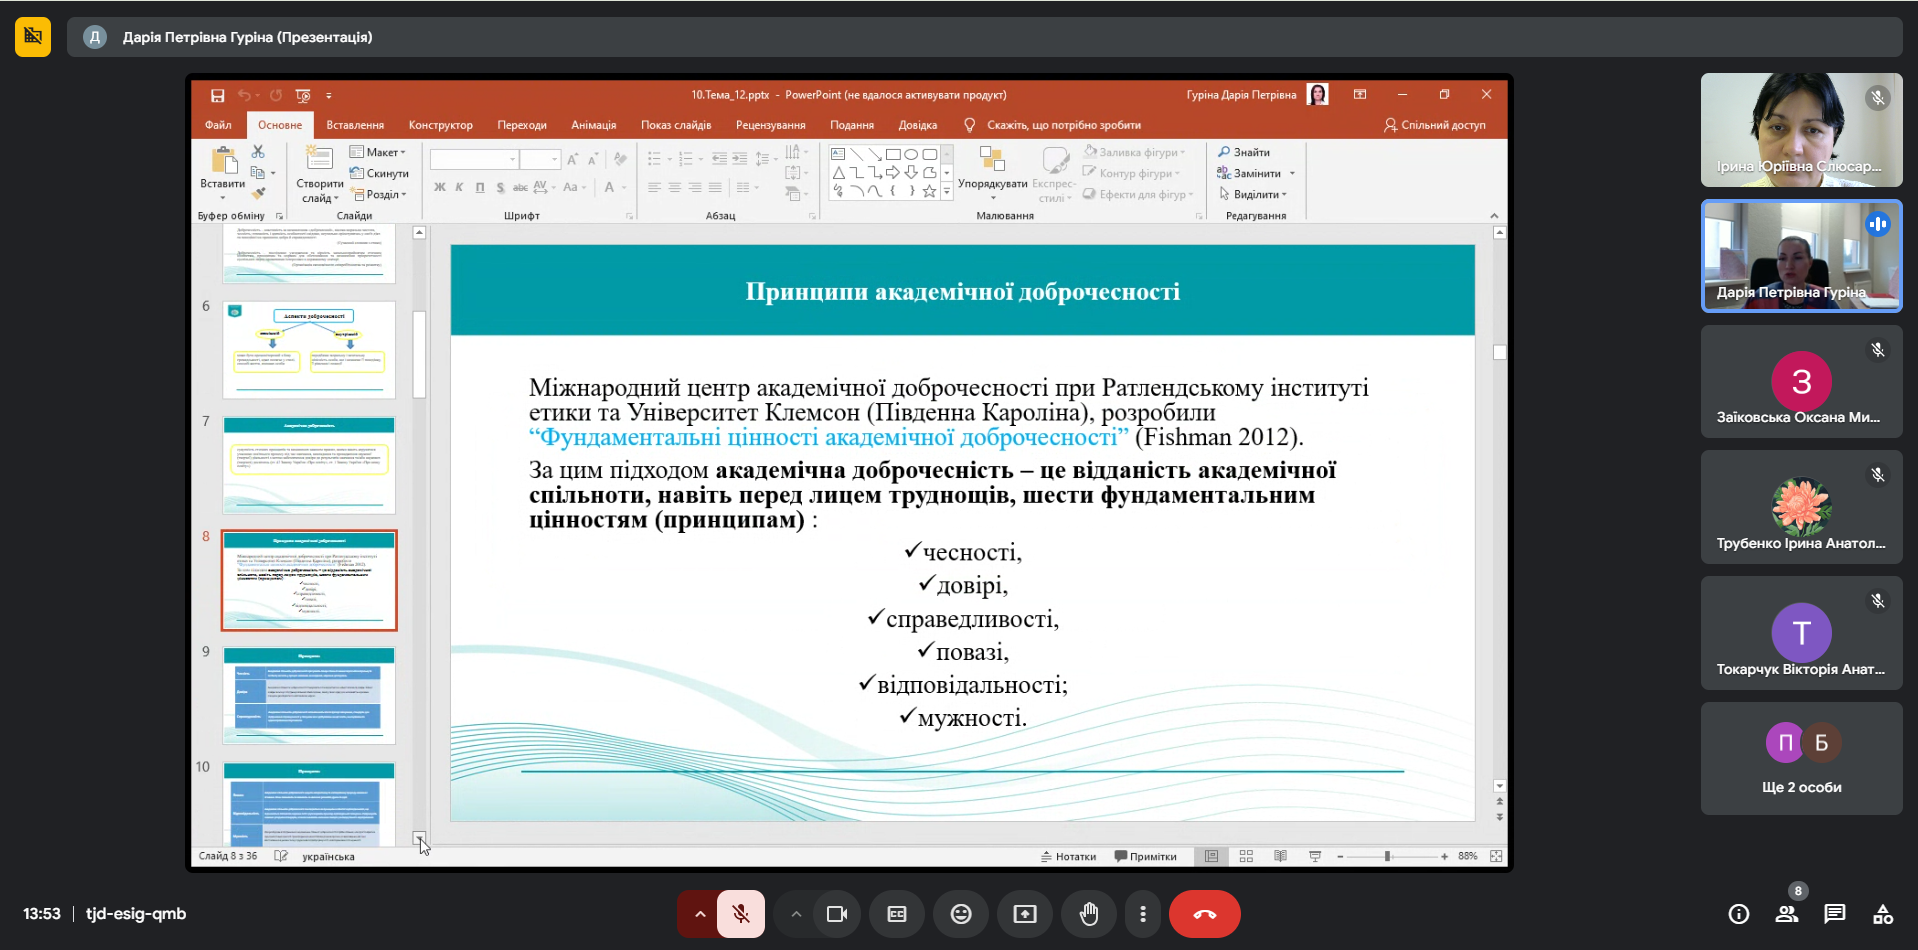The height and width of the screenshot is (950, 1918).
Task: Open the Анімація ribbon tab
Action: [593, 125]
